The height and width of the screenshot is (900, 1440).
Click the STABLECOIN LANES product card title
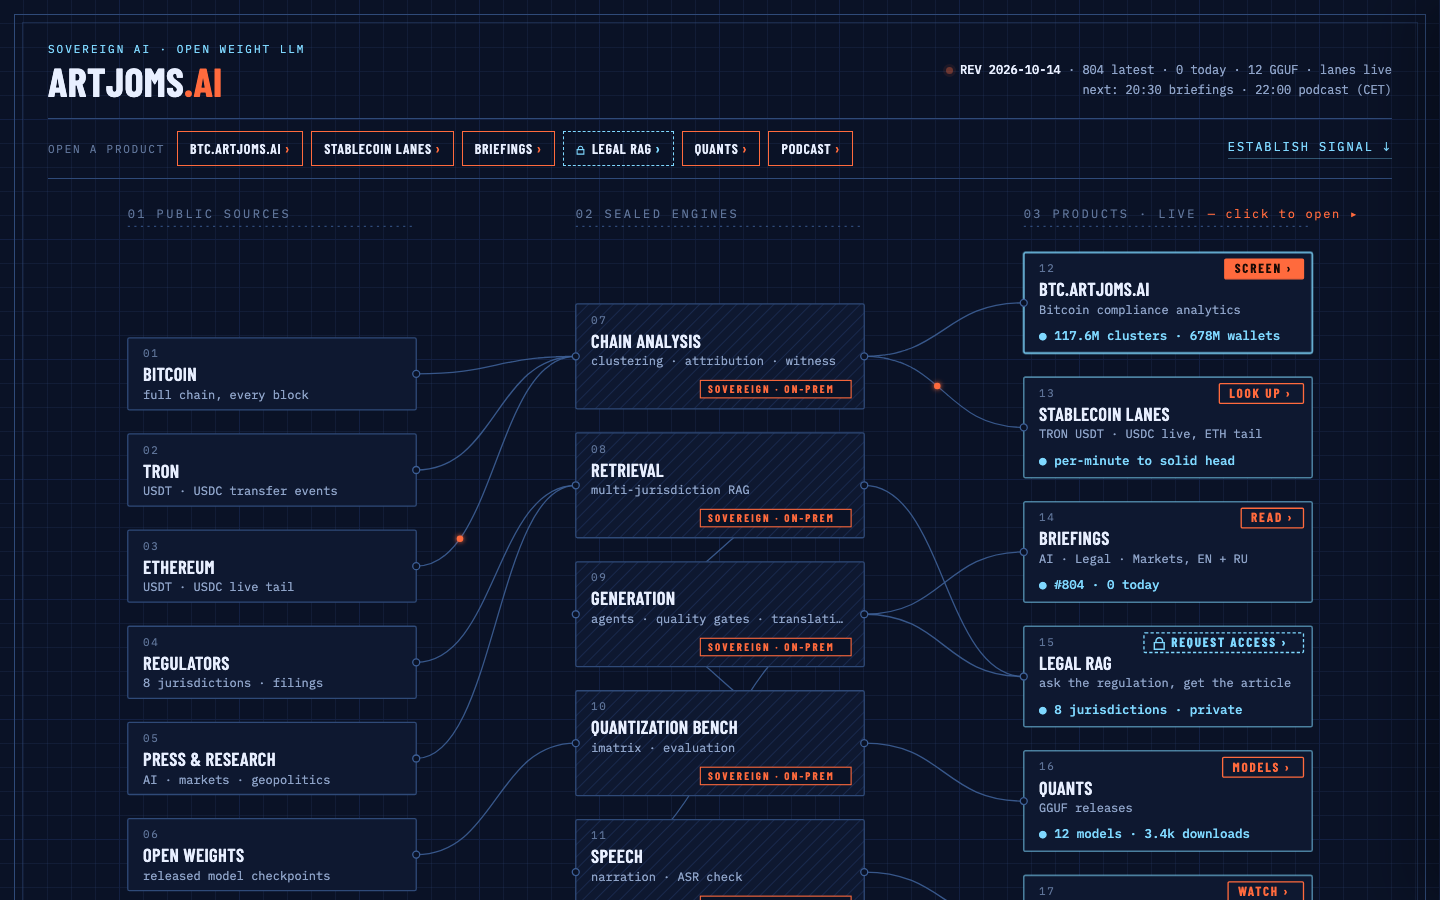pos(1104,415)
